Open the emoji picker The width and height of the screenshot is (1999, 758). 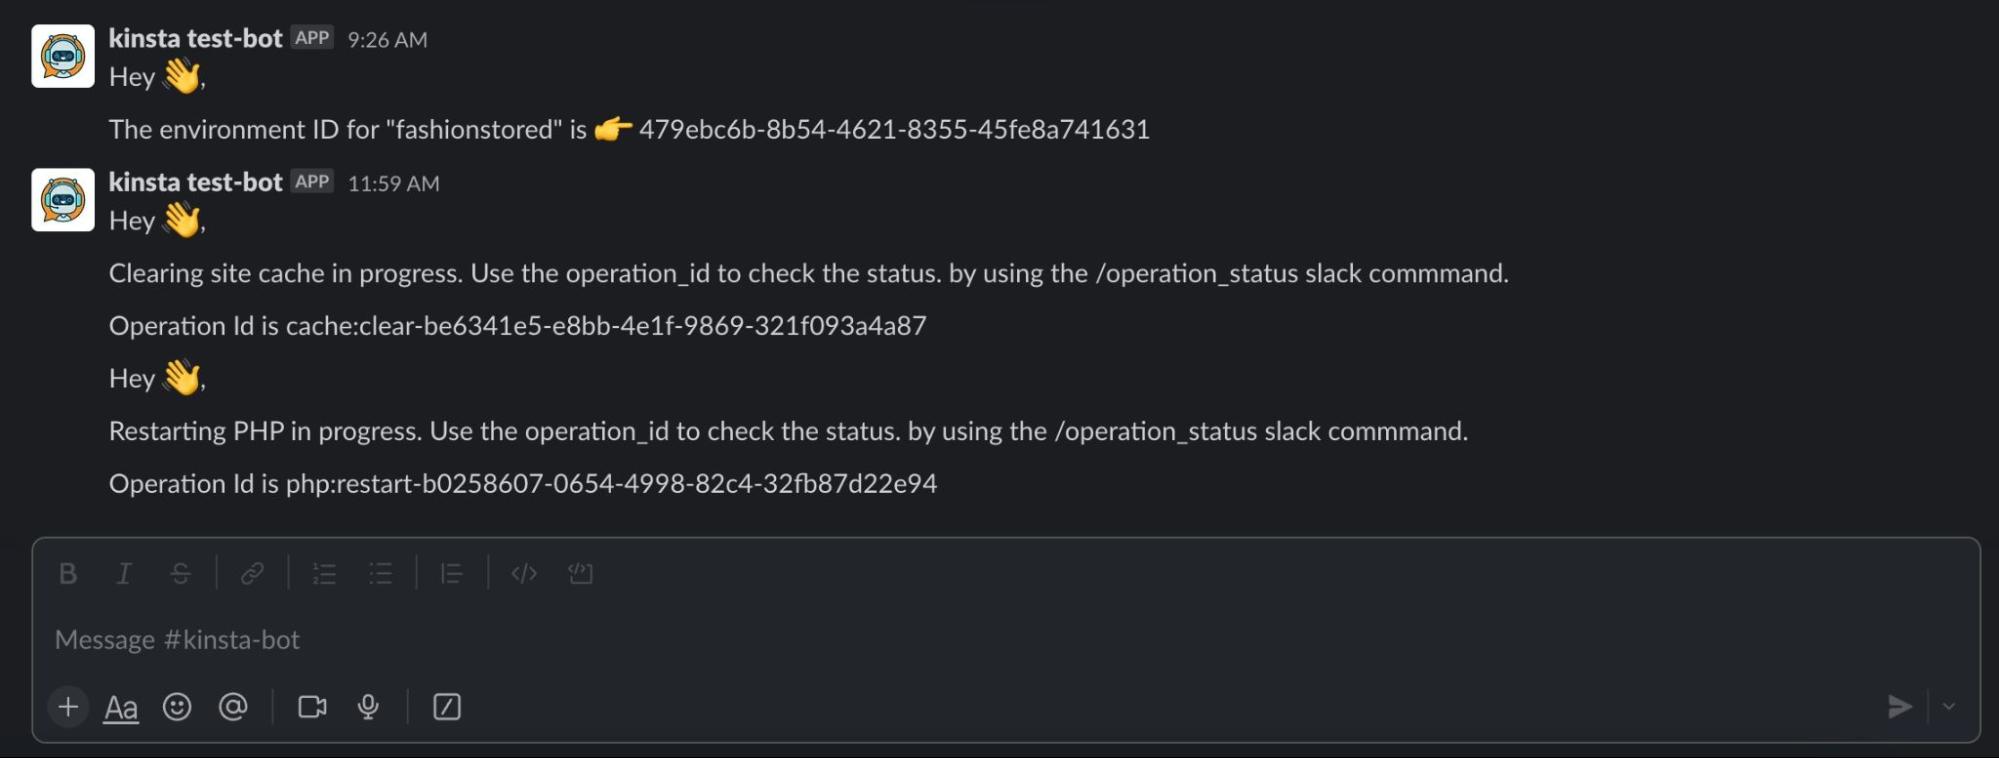pyautogui.click(x=177, y=707)
